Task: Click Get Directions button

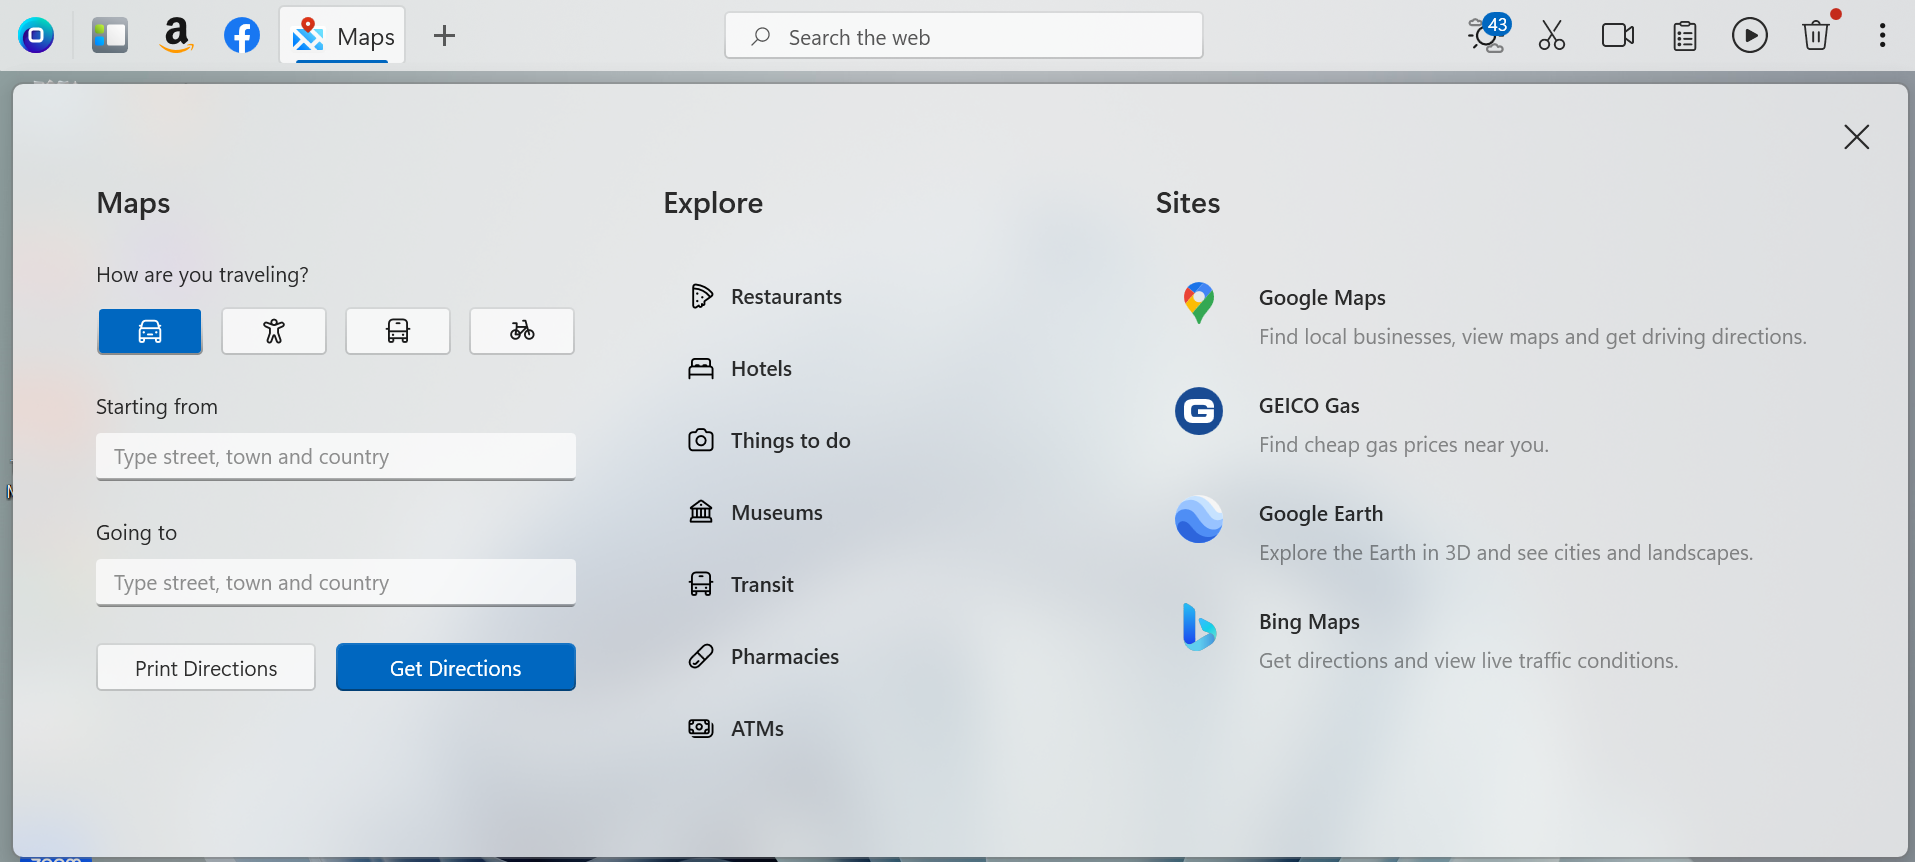Action: [x=456, y=668]
